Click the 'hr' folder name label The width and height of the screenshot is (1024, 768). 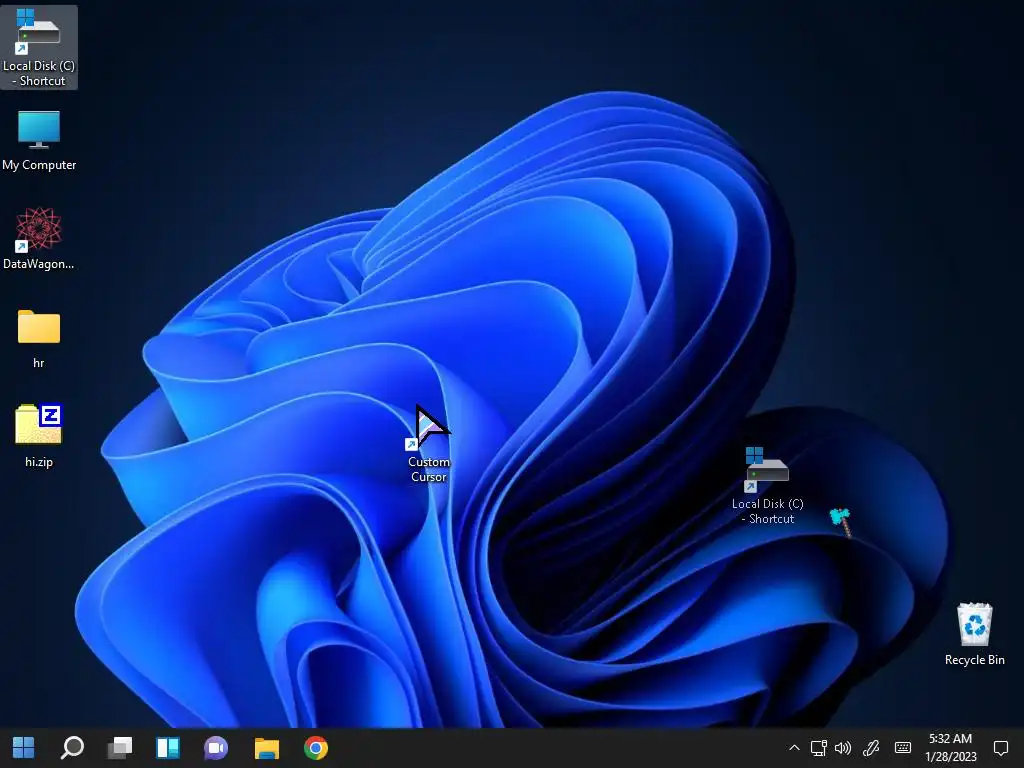(x=39, y=363)
